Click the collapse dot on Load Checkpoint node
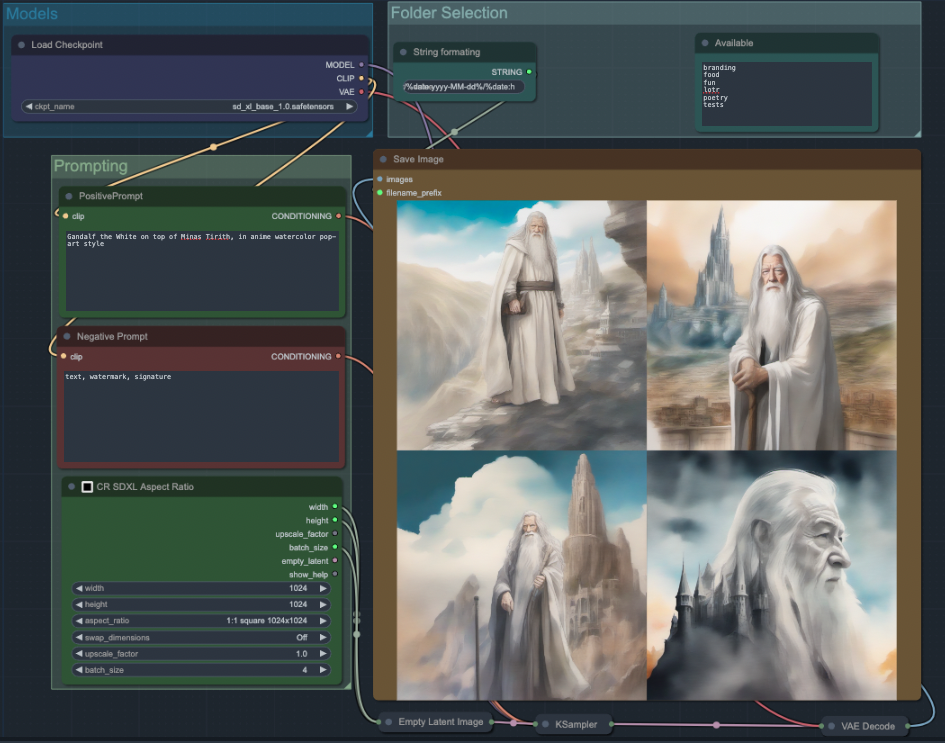945x743 pixels. (x=21, y=45)
